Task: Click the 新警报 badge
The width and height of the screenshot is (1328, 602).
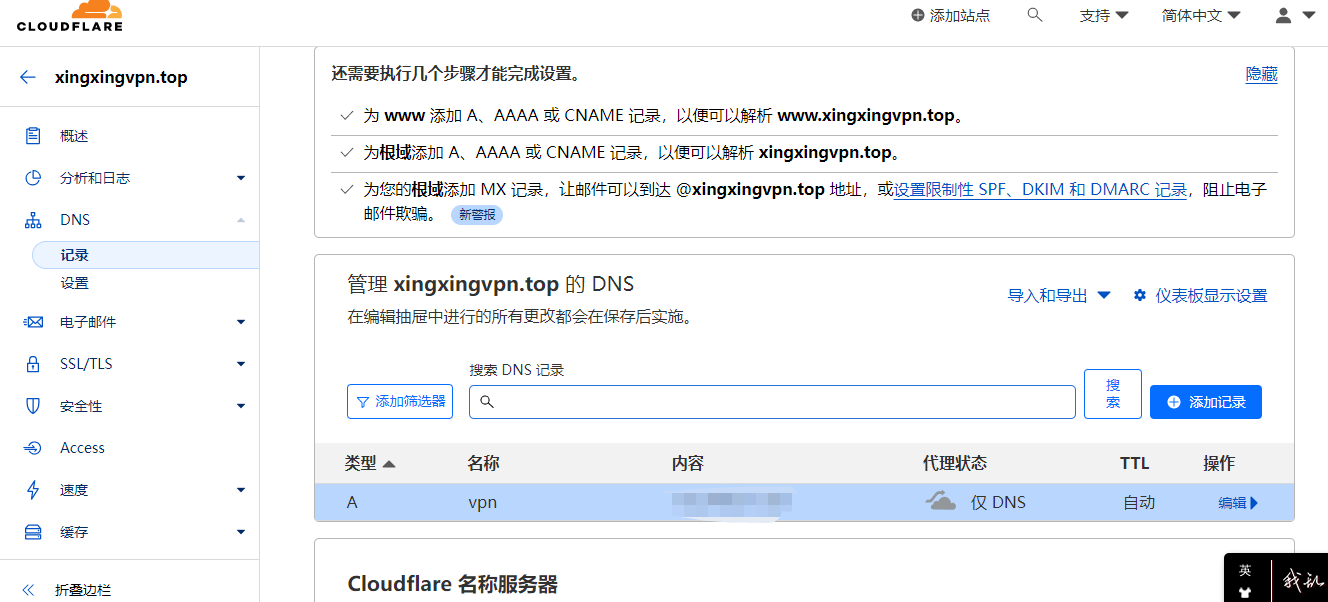Action: (477, 214)
